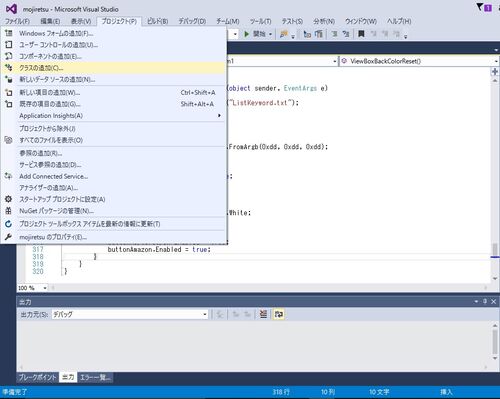Open the 分析(N) menu
Viewport: 500px width, 399px height.
(324, 21)
